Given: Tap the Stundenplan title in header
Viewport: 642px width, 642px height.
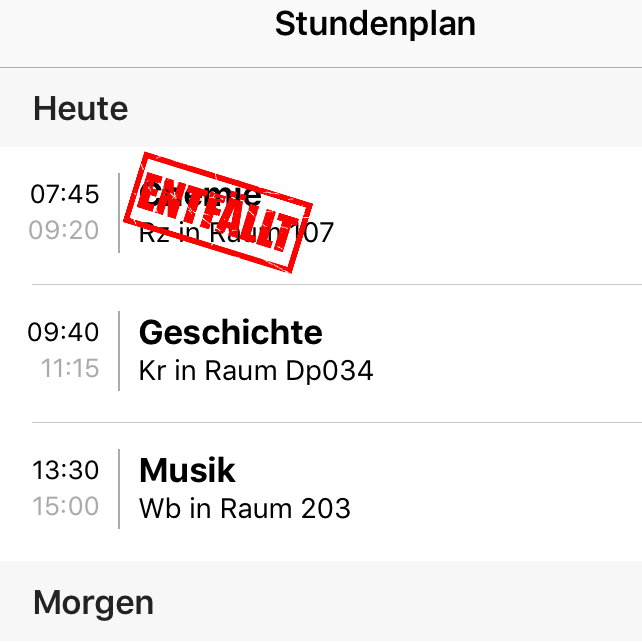Looking at the screenshot, I should (x=375, y=24).
